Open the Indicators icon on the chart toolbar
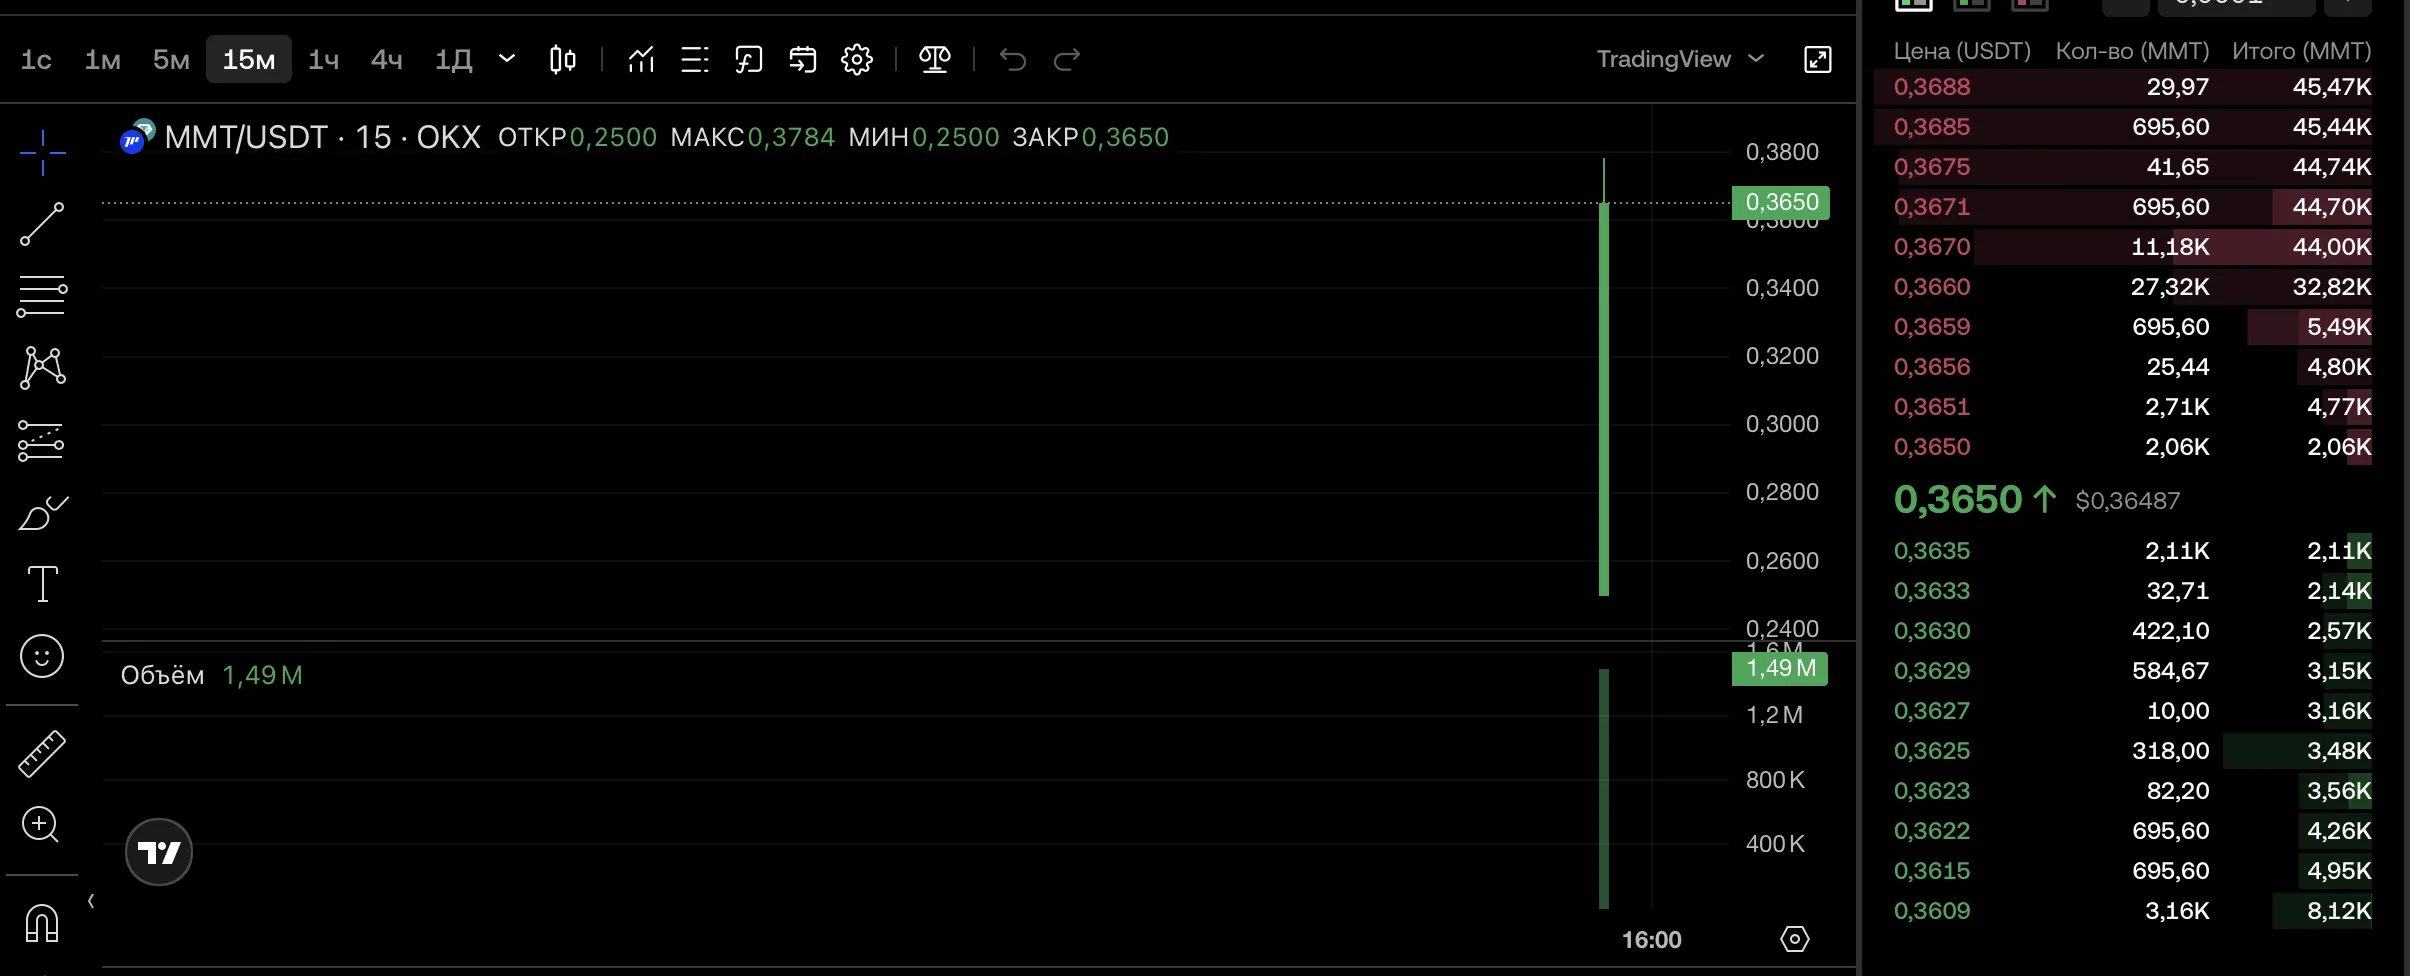 (641, 60)
